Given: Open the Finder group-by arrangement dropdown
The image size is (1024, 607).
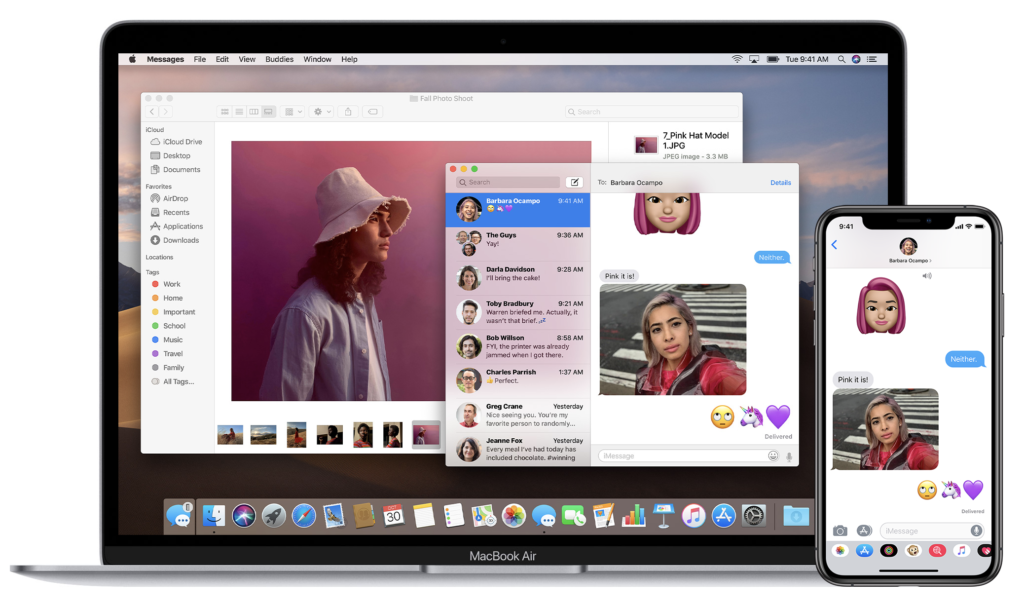Looking at the screenshot, I should (x=293, y=112).
